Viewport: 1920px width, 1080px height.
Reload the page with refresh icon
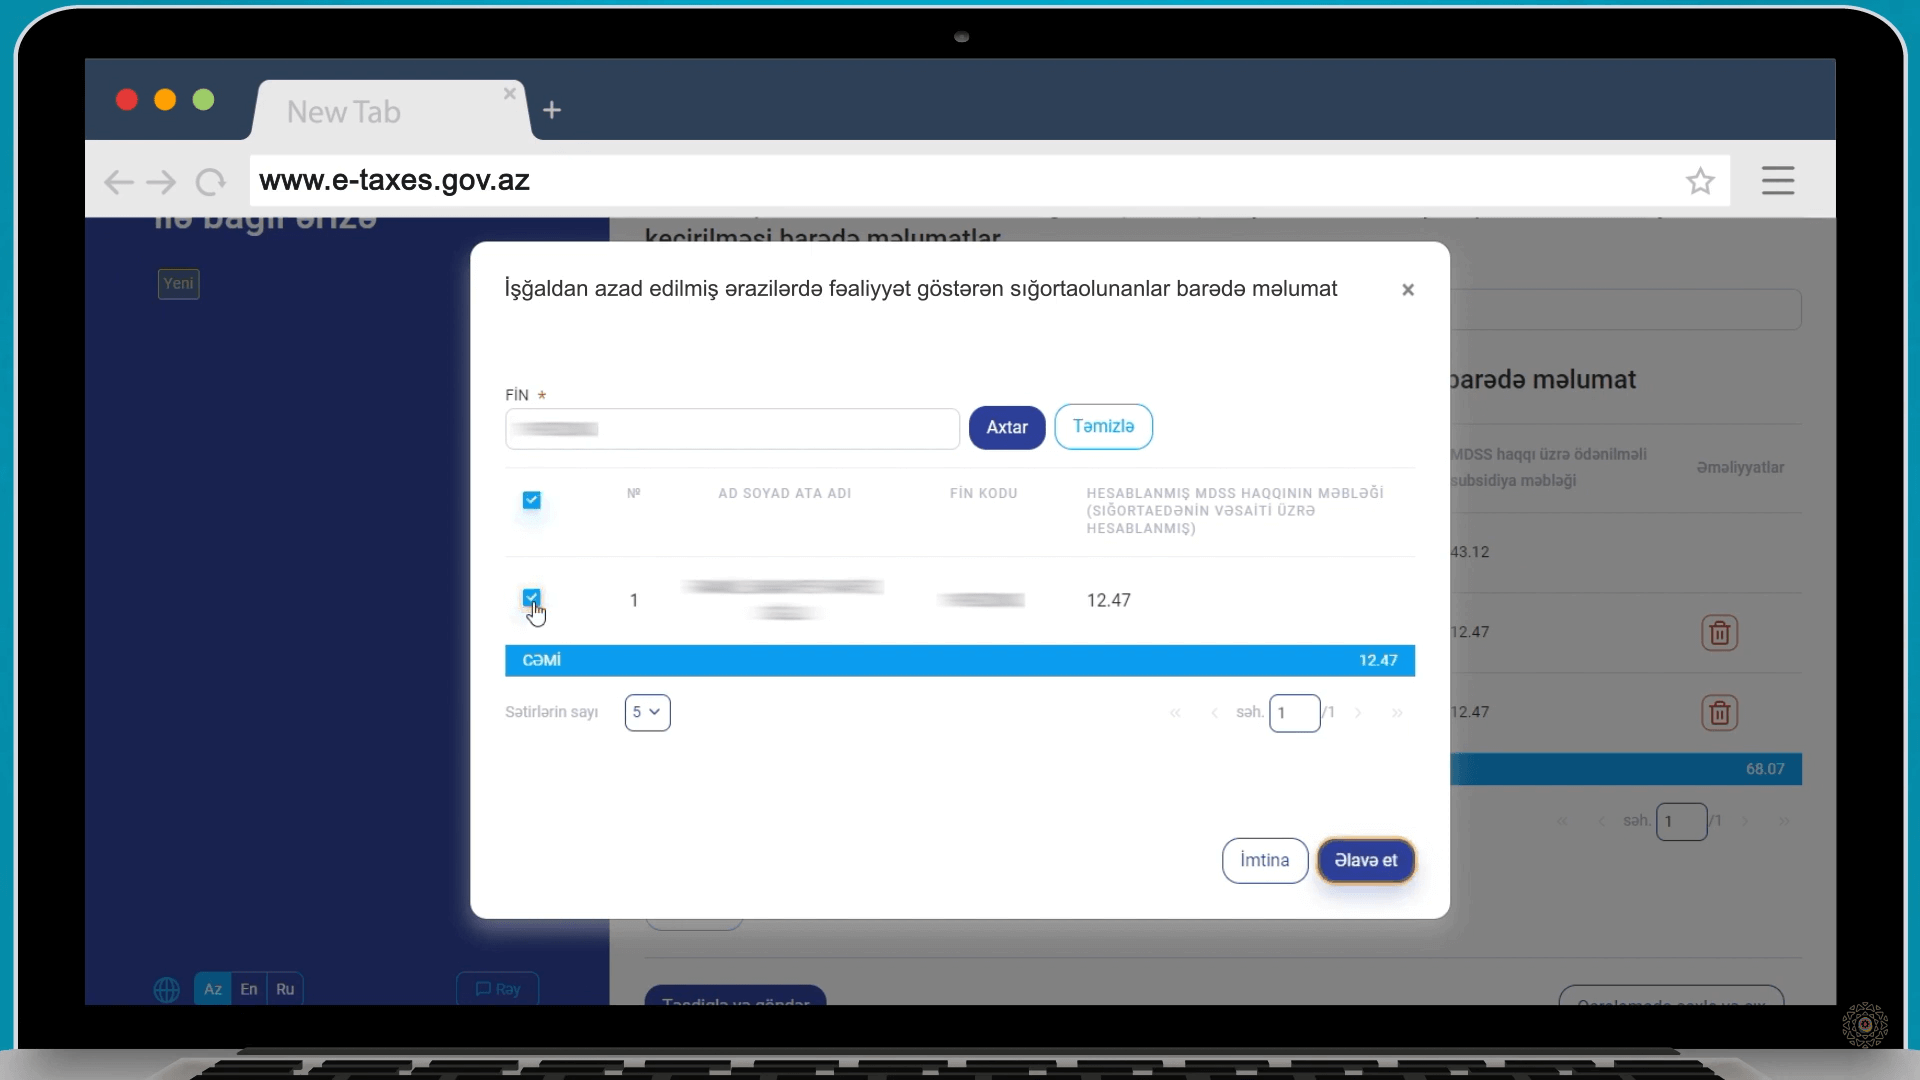click(x=210, y=182)
